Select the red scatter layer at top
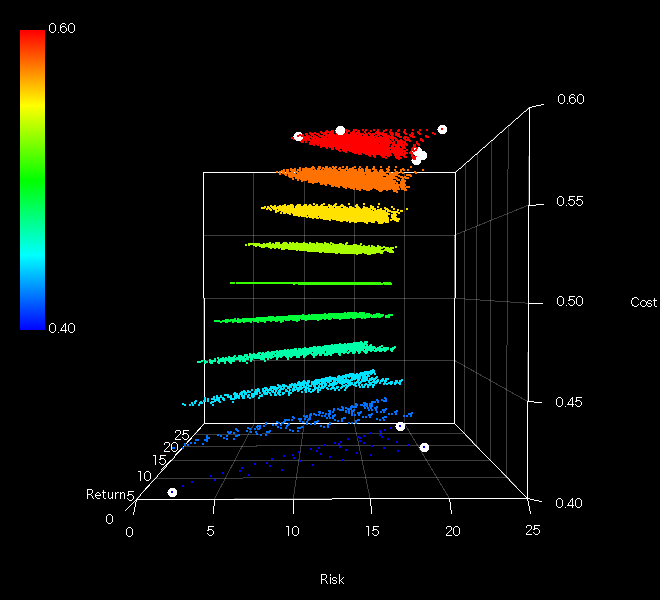Screen dimensions: 660x600 click(x=362, y=143)
